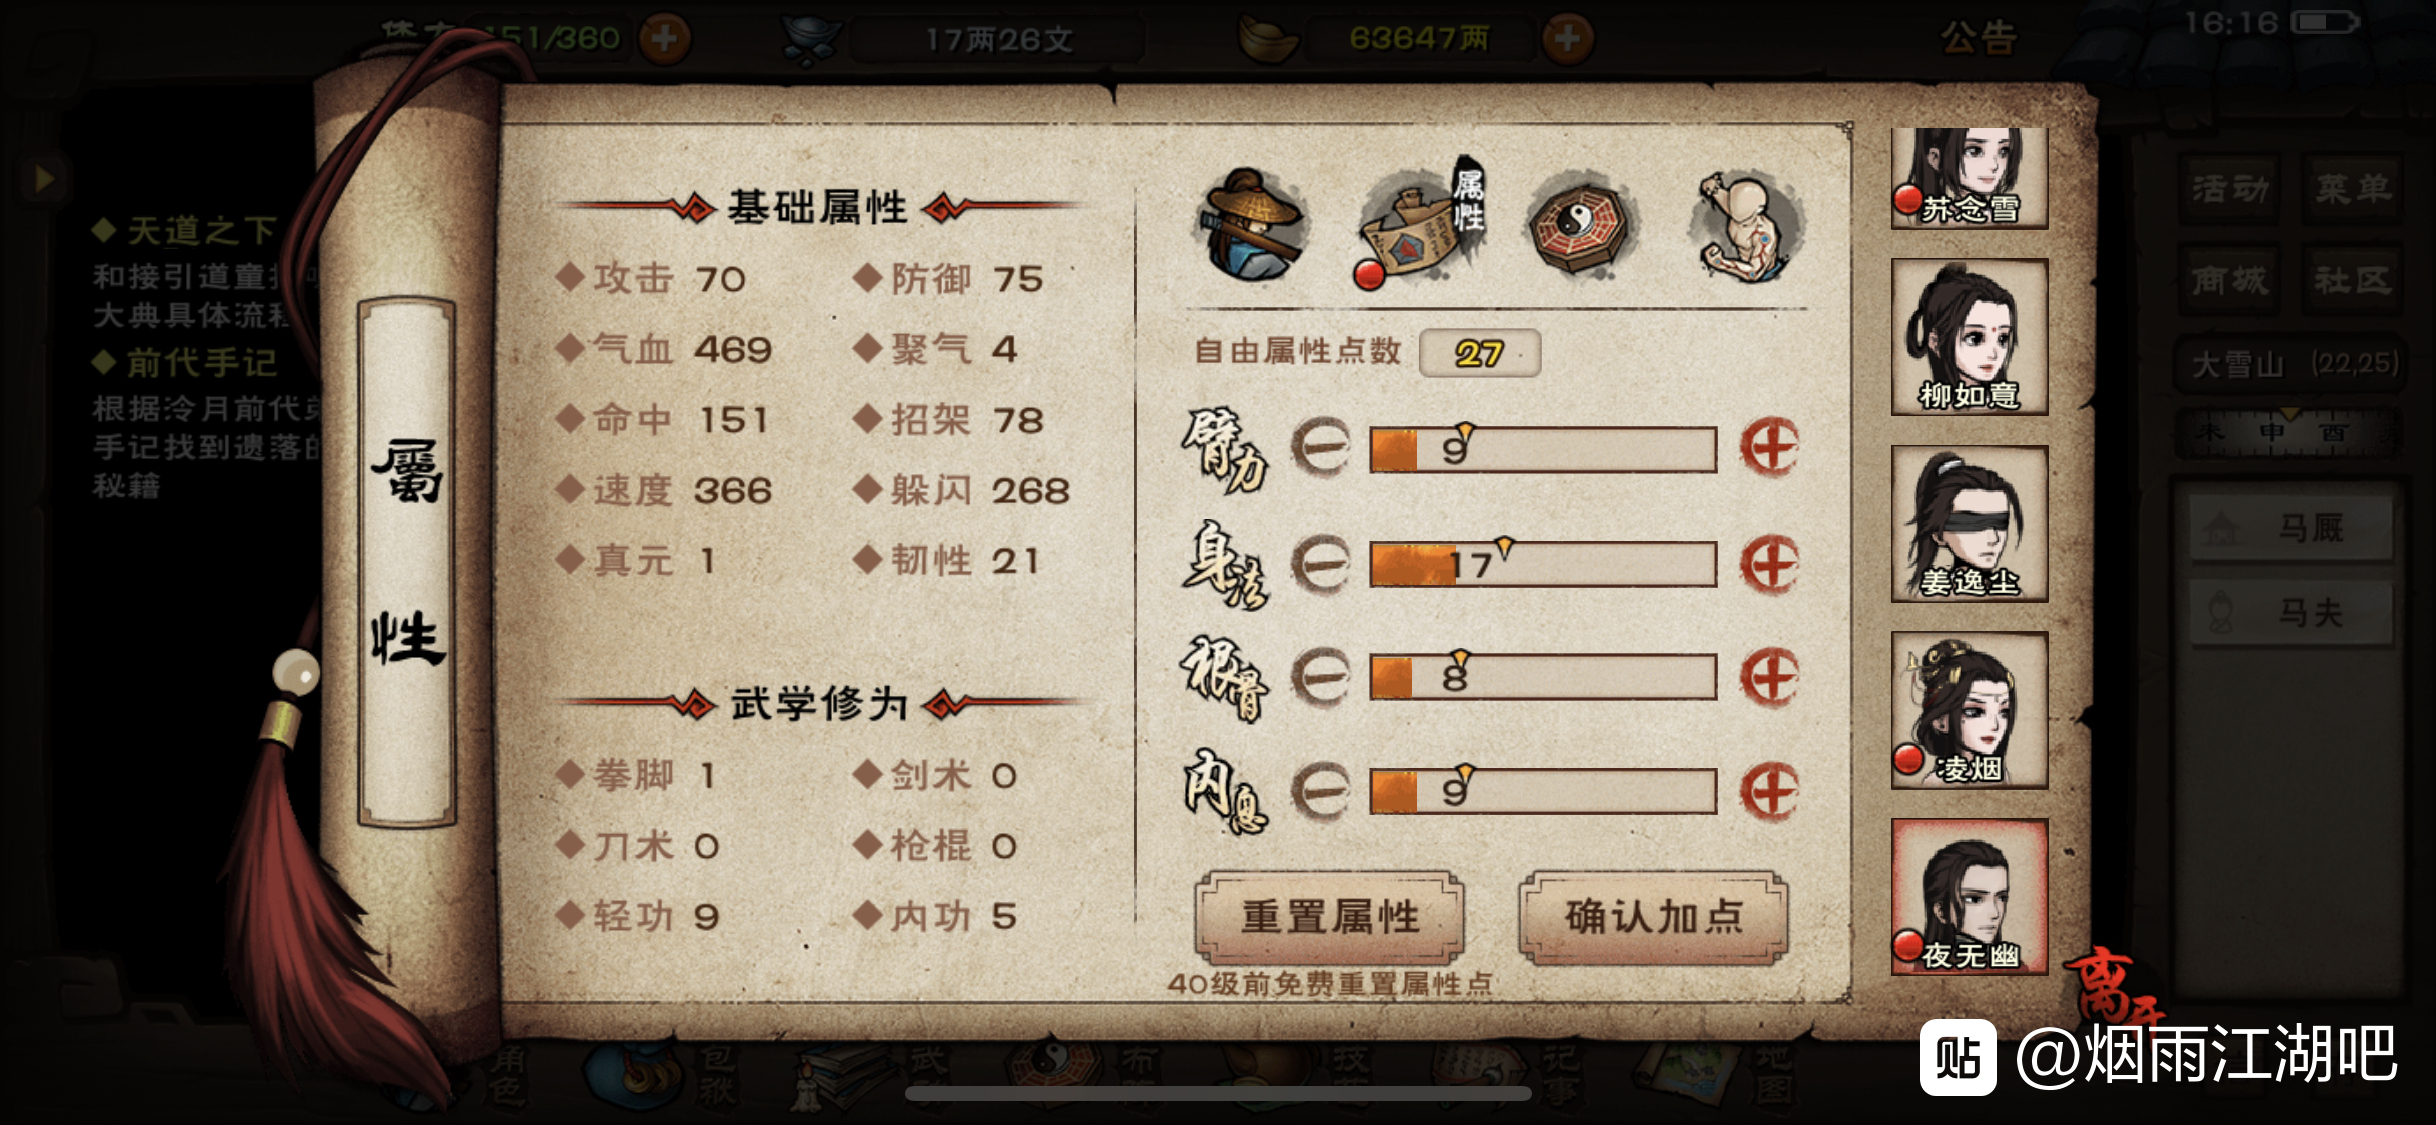Image resolution: width=2436 pixels, height=1125 pixels.
Task: Select character portrait 柳如意
Action: click(1969, 337)
